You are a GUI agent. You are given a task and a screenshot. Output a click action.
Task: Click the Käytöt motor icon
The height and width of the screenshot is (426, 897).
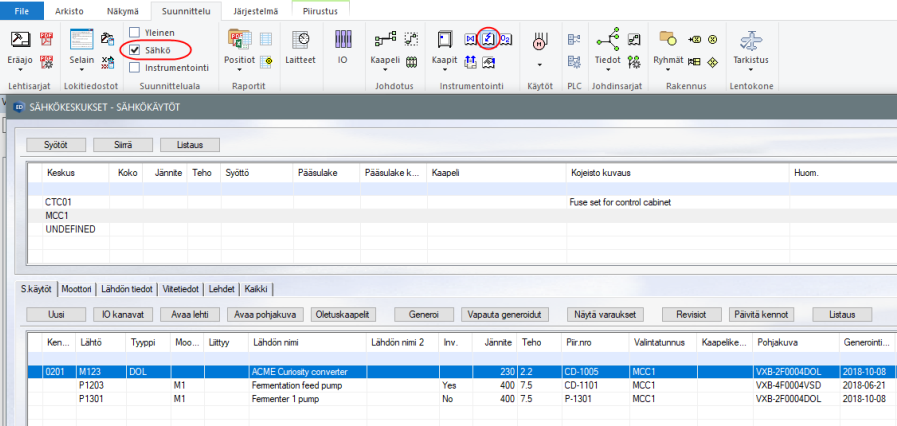click(x=540, y=41)
